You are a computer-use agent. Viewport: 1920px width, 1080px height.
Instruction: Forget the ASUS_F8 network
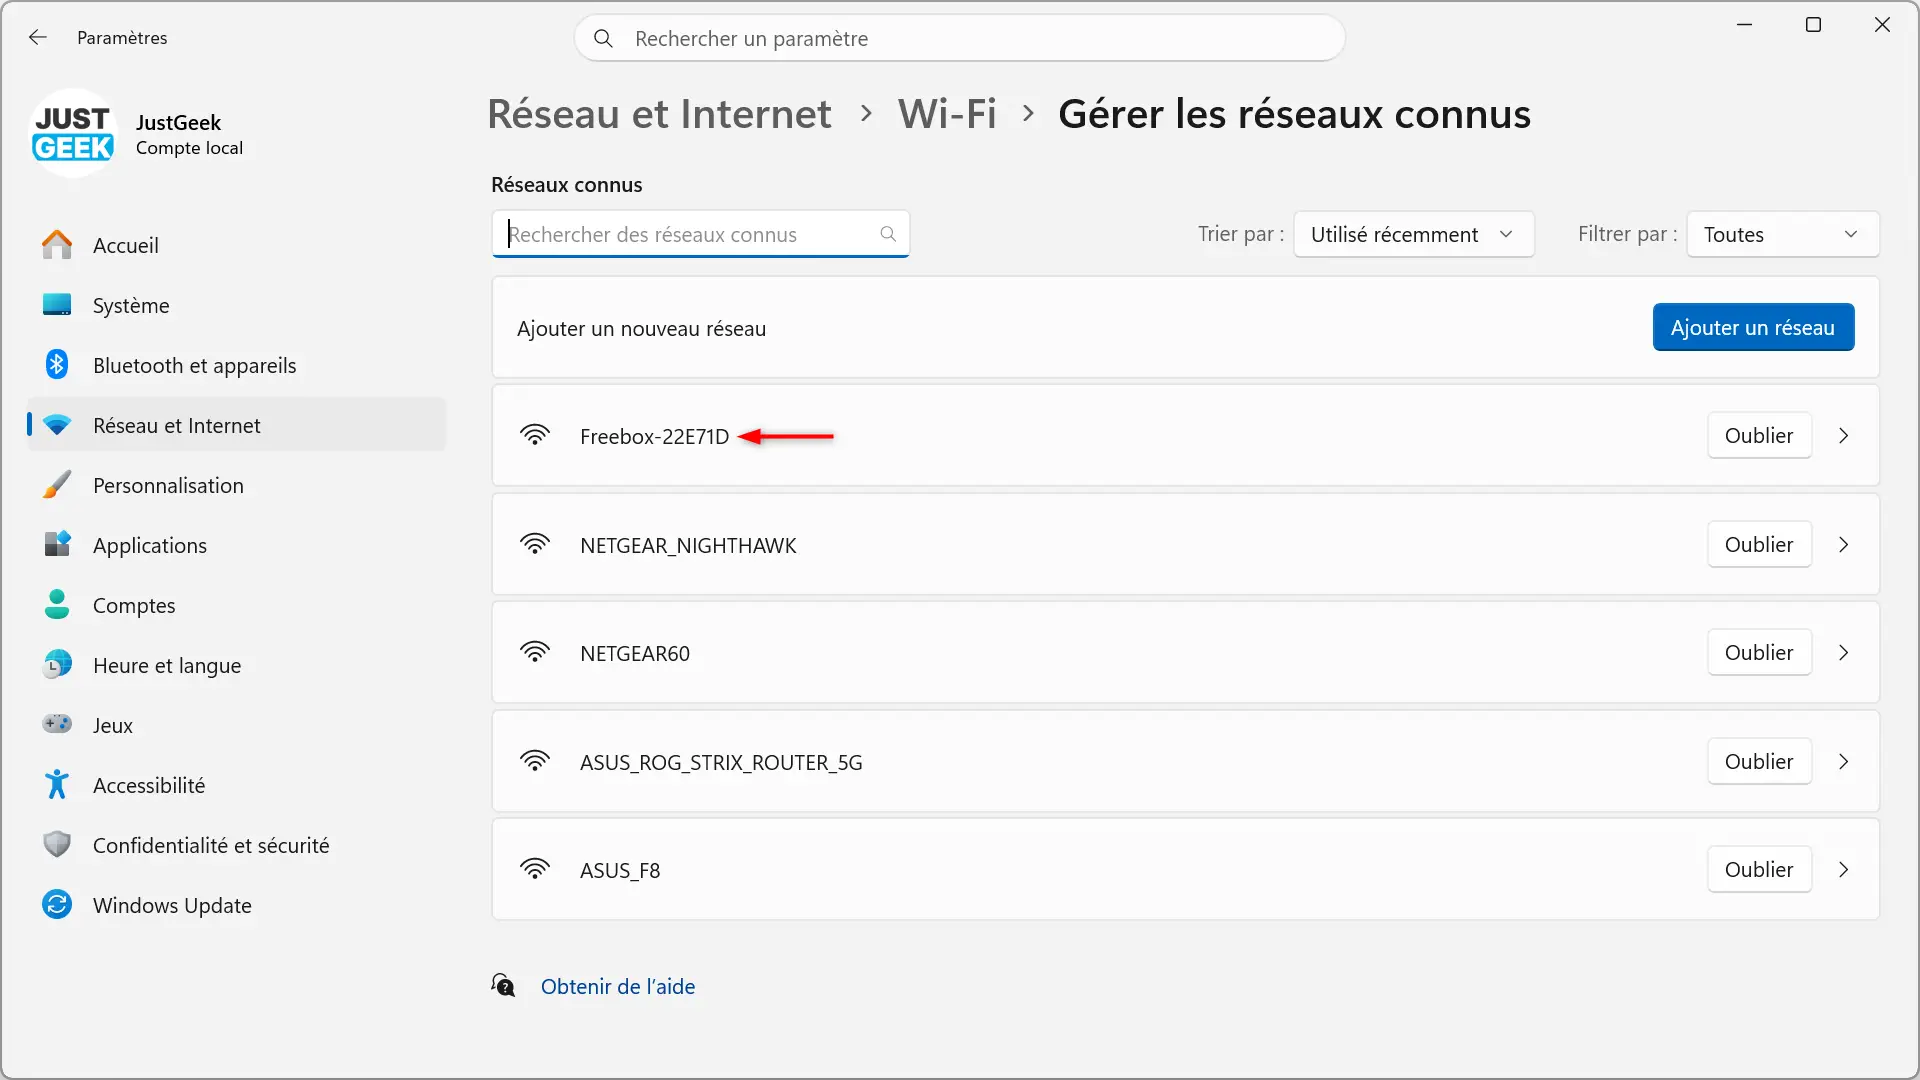coord(1759,870)
